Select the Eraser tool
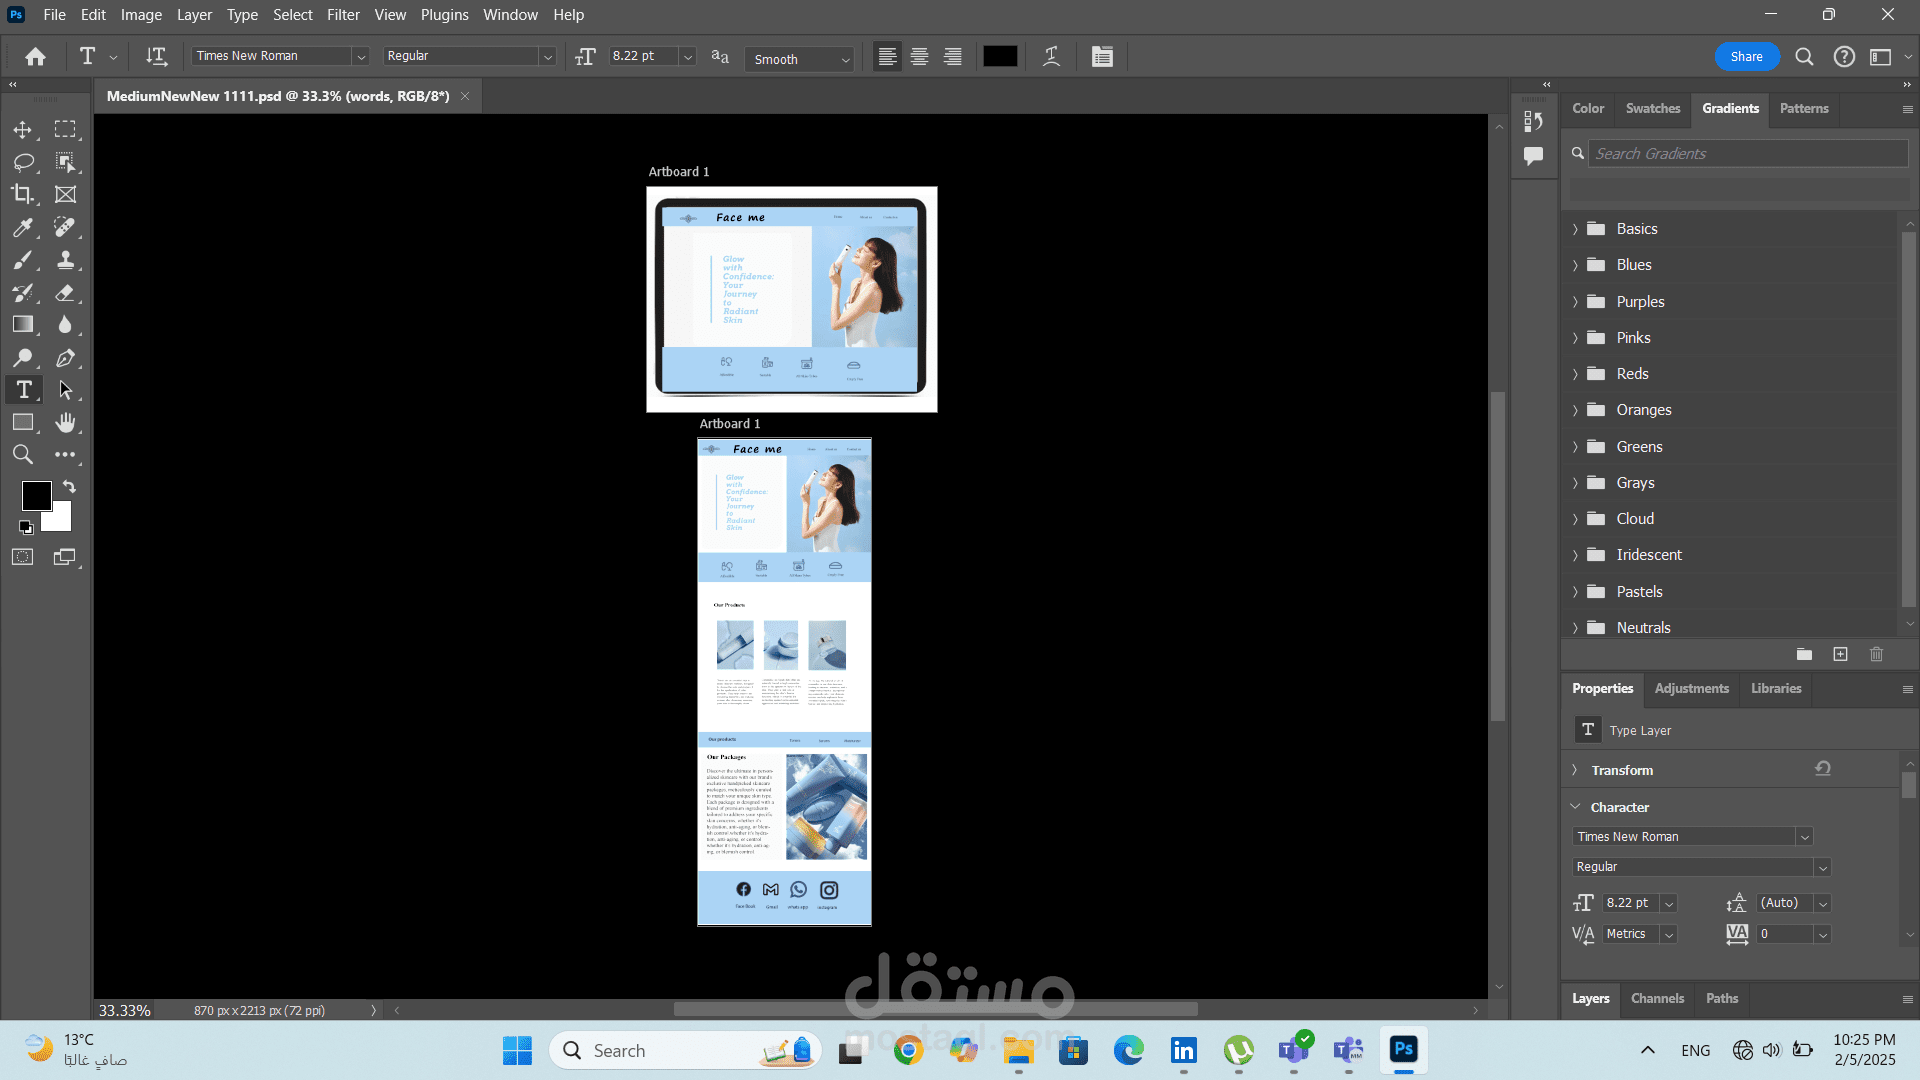This screenshot has width=1920, height=1080. pyautogui.click(x=66, y=292)
